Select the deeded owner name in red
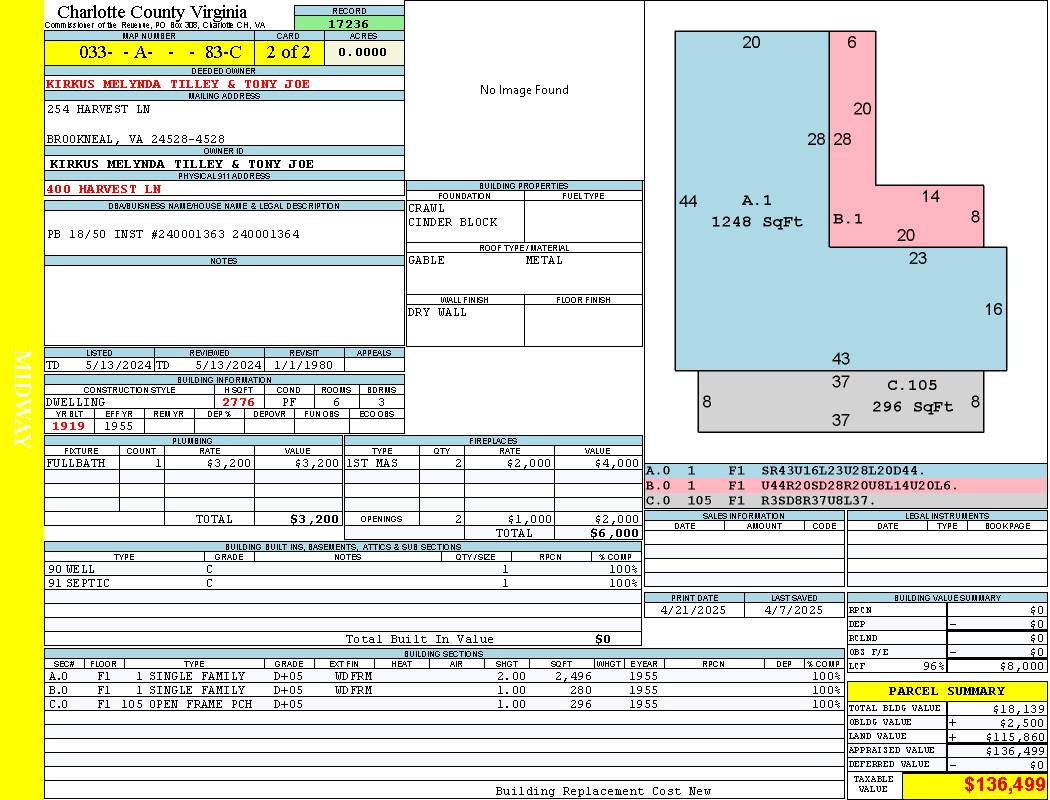1050x800 pixels. (178, 84)
